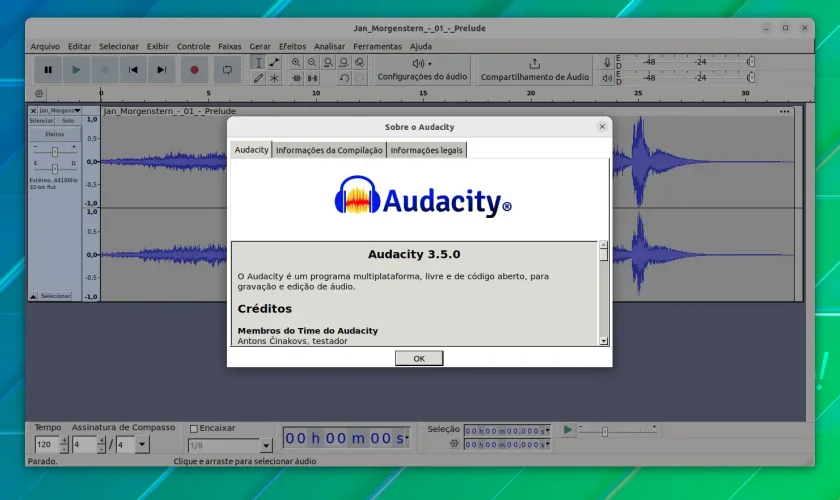
Task: Open the Selecionar menu
Action: (x=118, y=47)
